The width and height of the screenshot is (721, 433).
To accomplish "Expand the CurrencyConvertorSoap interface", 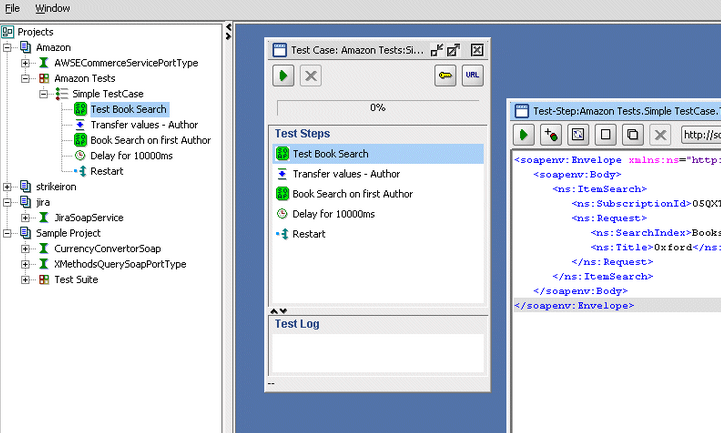I will [25, 249].
